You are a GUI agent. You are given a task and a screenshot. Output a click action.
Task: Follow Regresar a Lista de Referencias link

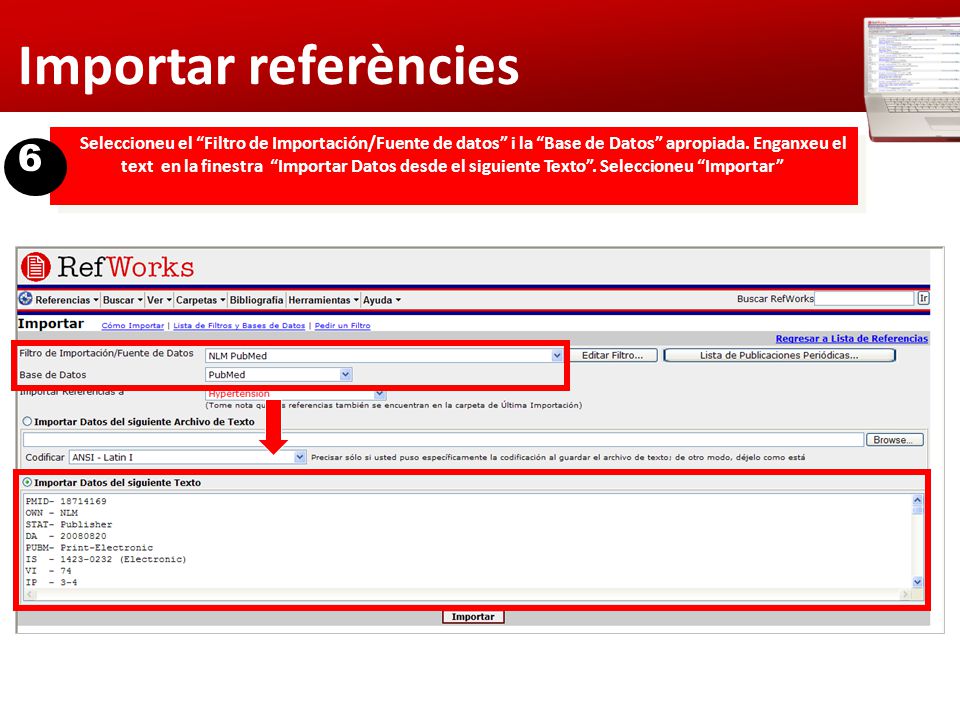coord(852,339)
